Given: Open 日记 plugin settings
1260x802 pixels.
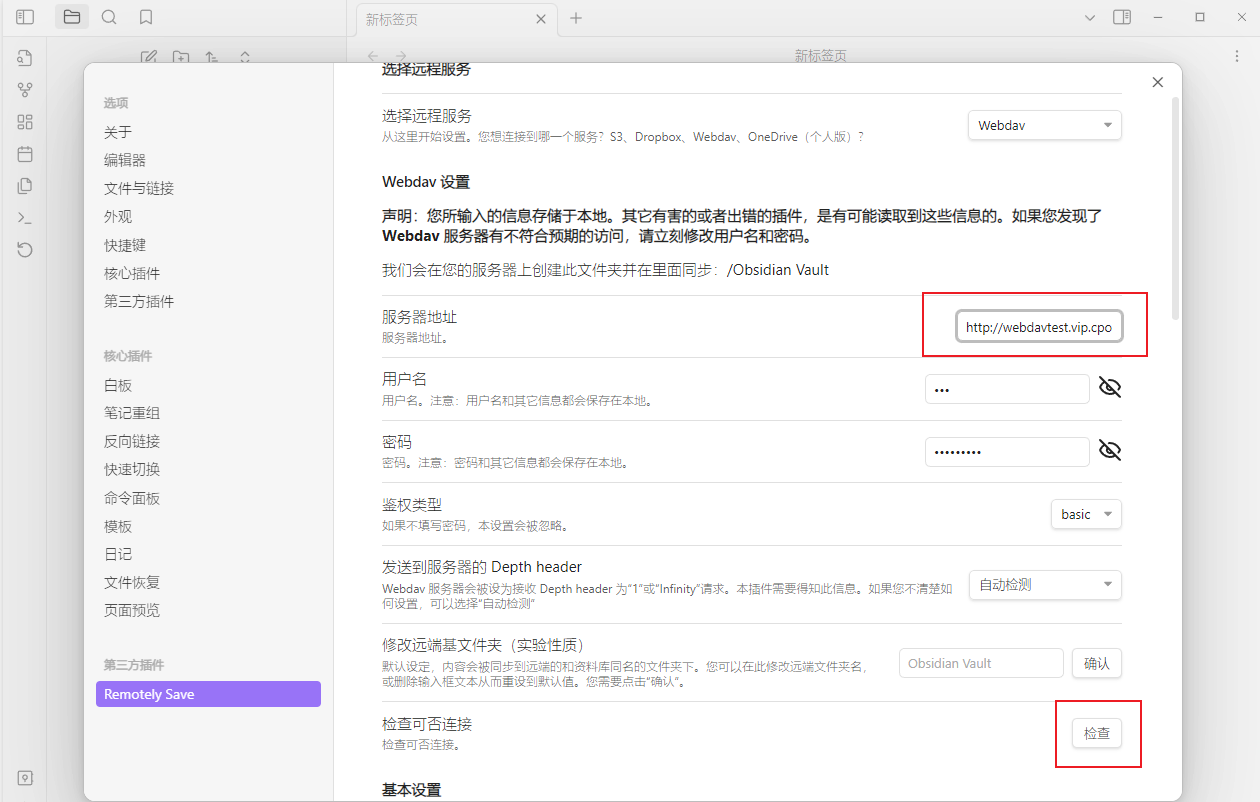Looking at the screenshot, I should click(x=118, y=554).
